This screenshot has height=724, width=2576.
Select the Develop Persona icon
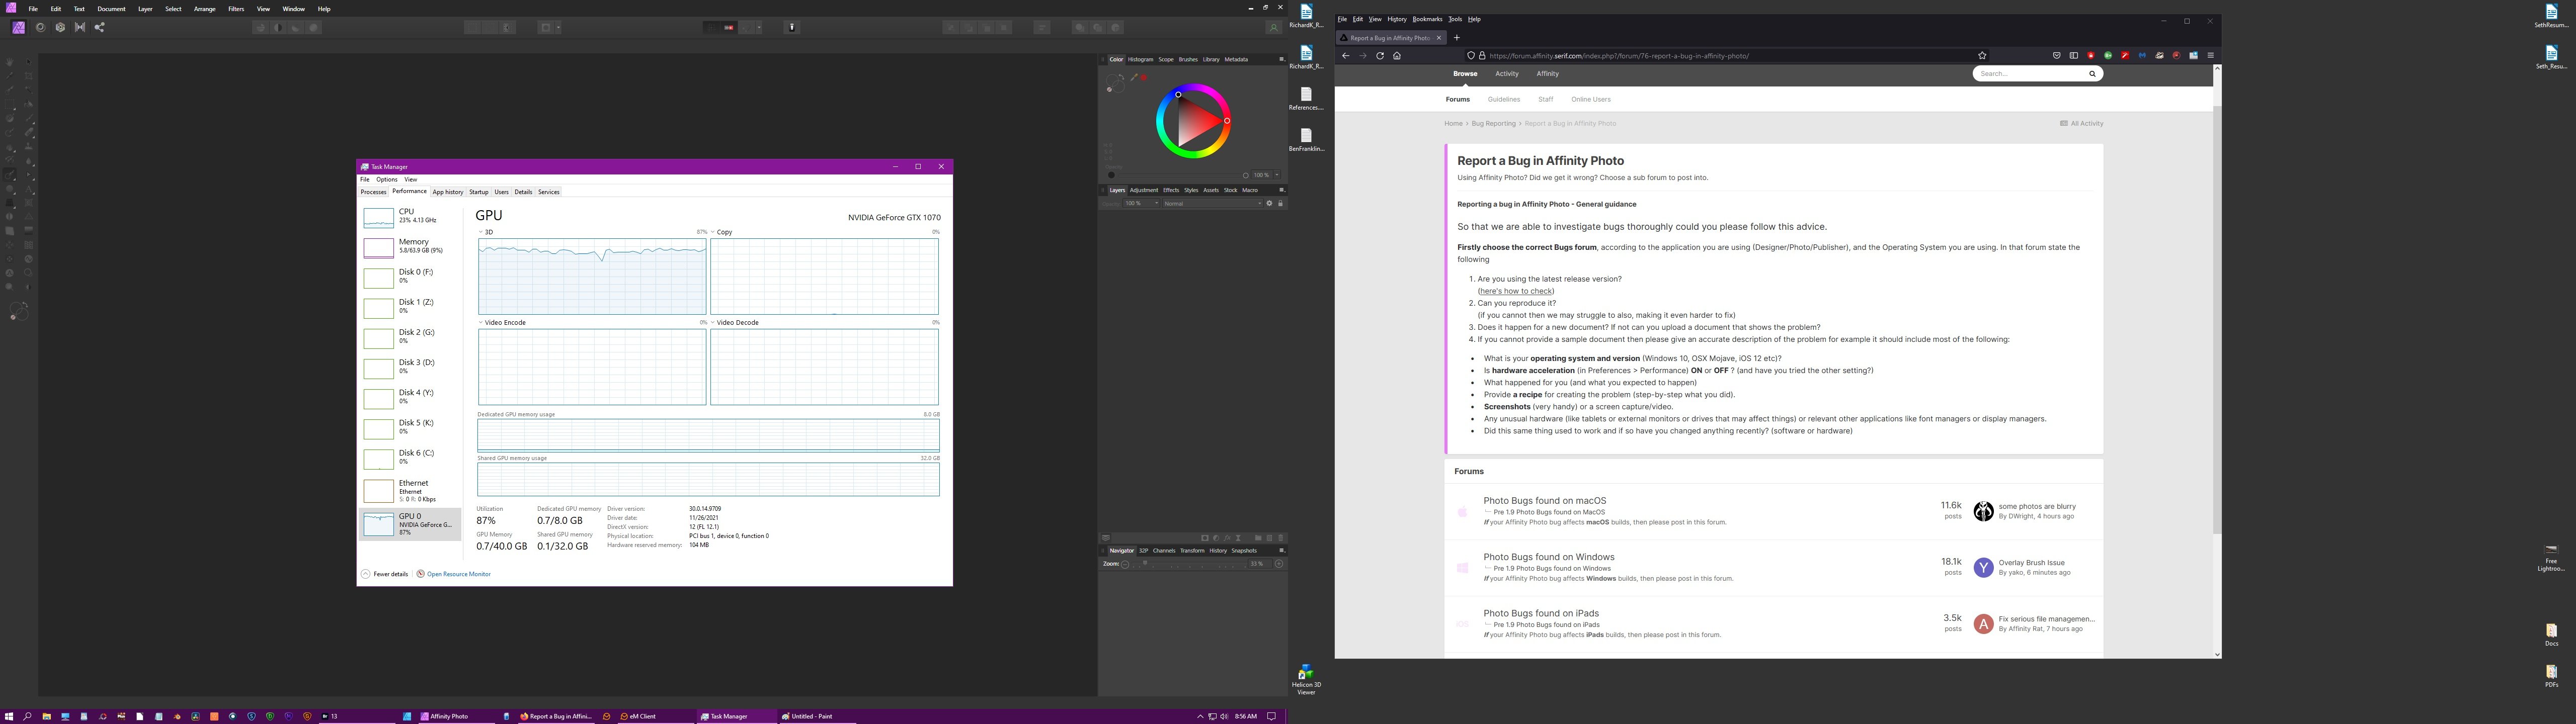(60, 27)
